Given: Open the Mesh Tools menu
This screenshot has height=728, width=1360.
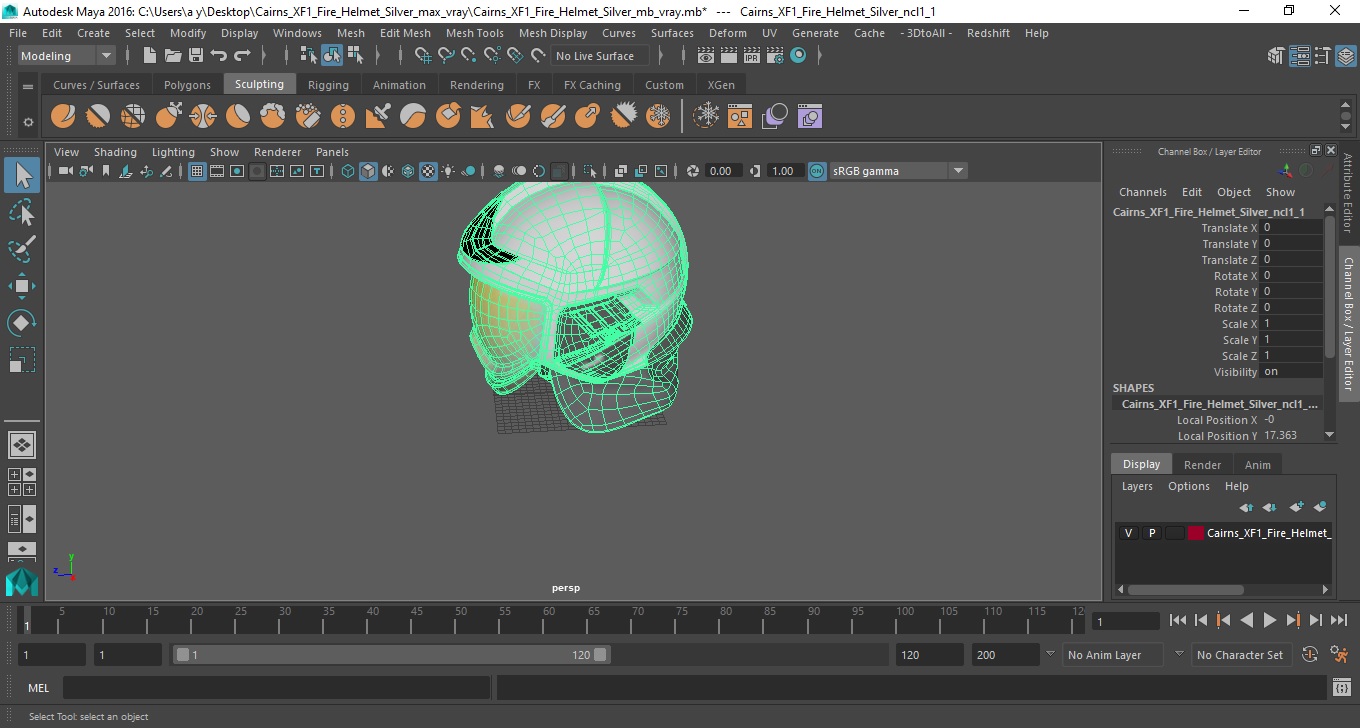Looking at the screenshot, I should pyautogui.click(x=474, y=33).
